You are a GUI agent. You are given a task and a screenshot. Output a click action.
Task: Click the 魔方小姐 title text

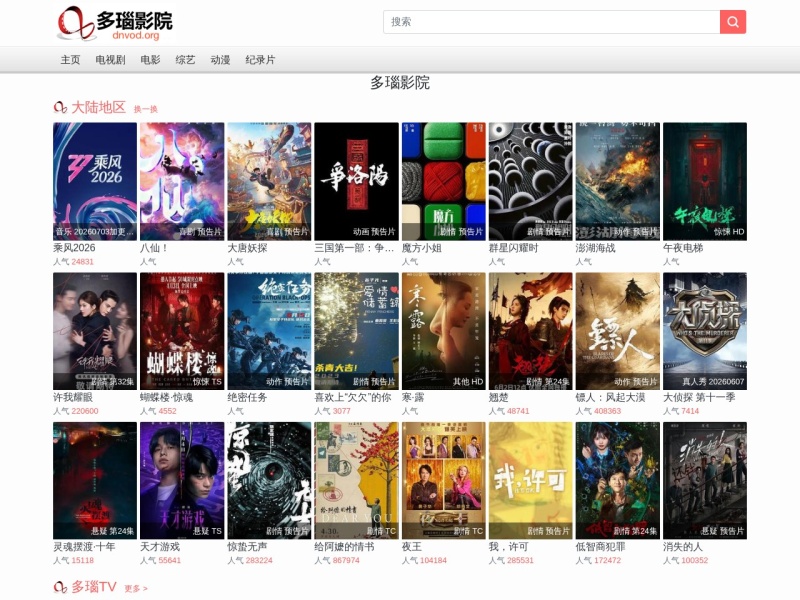(422, 248)
